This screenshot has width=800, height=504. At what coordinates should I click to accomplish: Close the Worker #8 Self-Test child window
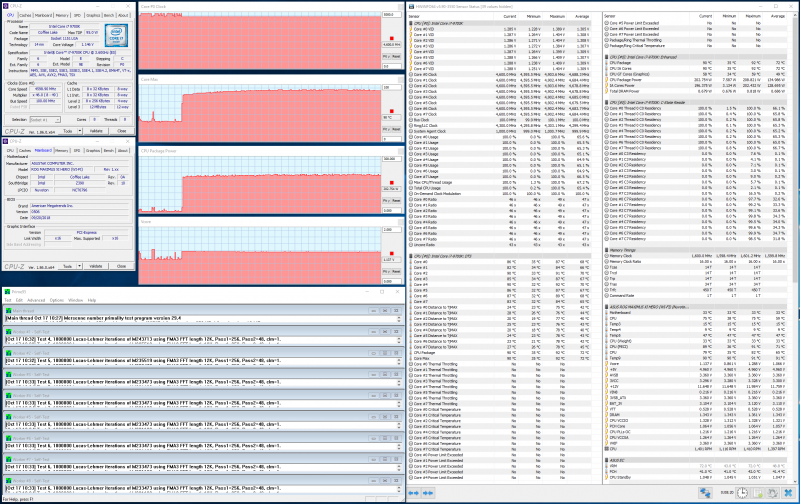396,481
